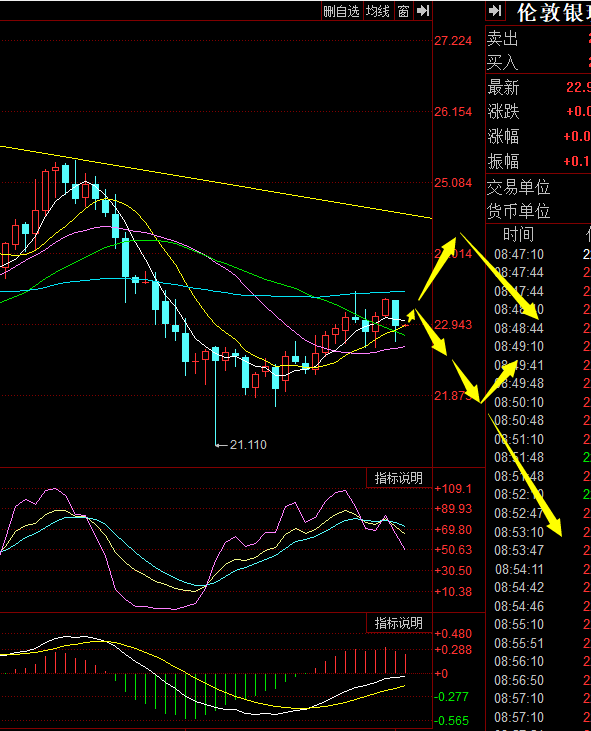Viewport: 591px width, 731px height.
Task: Click the arrow icon beside the 窗 button
Action: click(x=423, y=11)
